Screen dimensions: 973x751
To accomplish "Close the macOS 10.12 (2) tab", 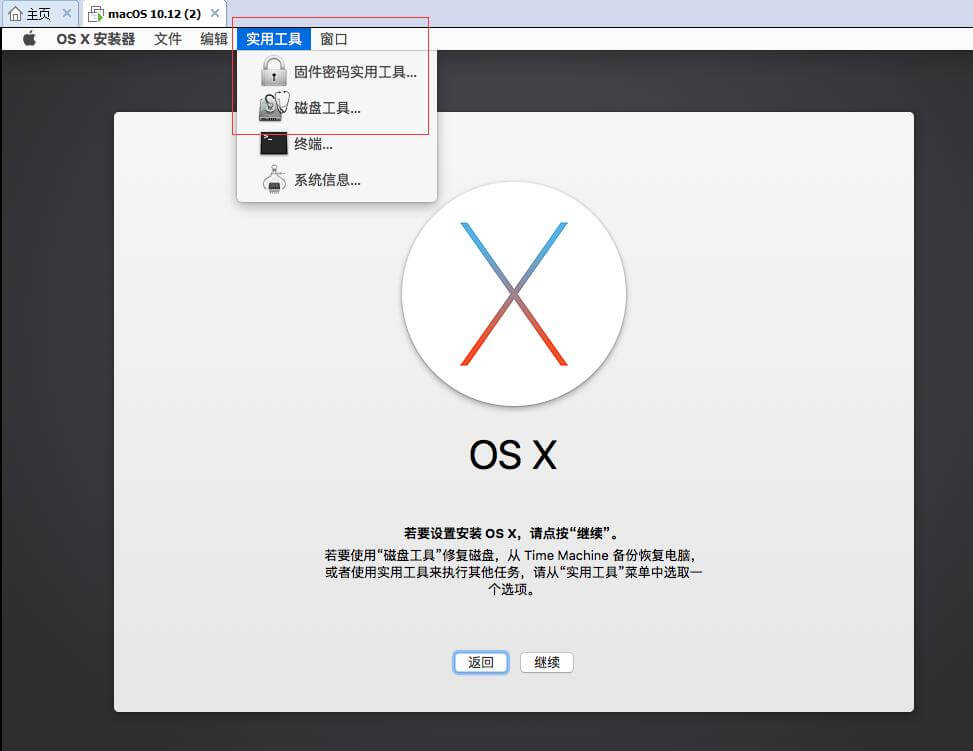I will (x=215, y=13).
